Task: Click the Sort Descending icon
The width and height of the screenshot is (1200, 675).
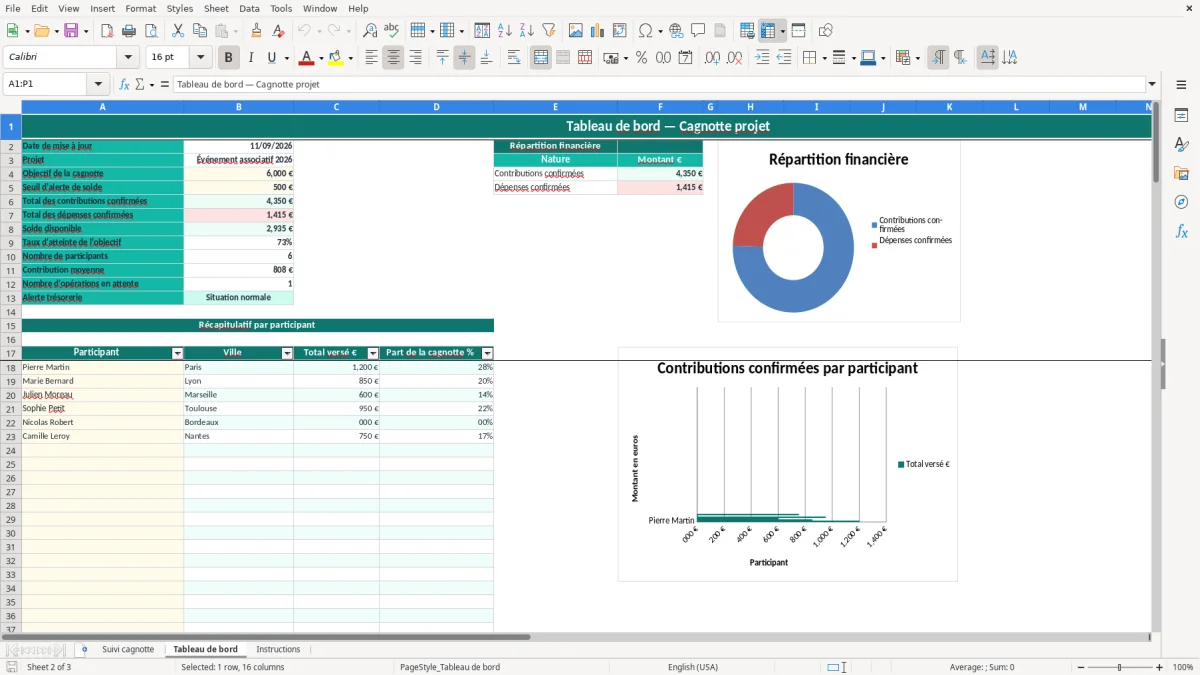Action: click(527, 31)
